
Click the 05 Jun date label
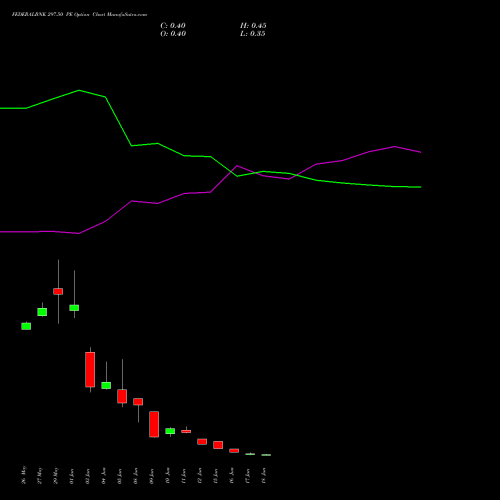(120, 476)
